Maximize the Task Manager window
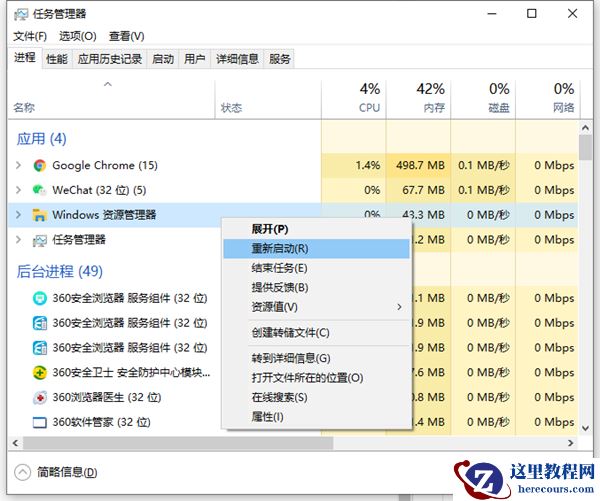The width and height of the screenshot is (600, 501). pyautogui.click(x=532, y=14)
